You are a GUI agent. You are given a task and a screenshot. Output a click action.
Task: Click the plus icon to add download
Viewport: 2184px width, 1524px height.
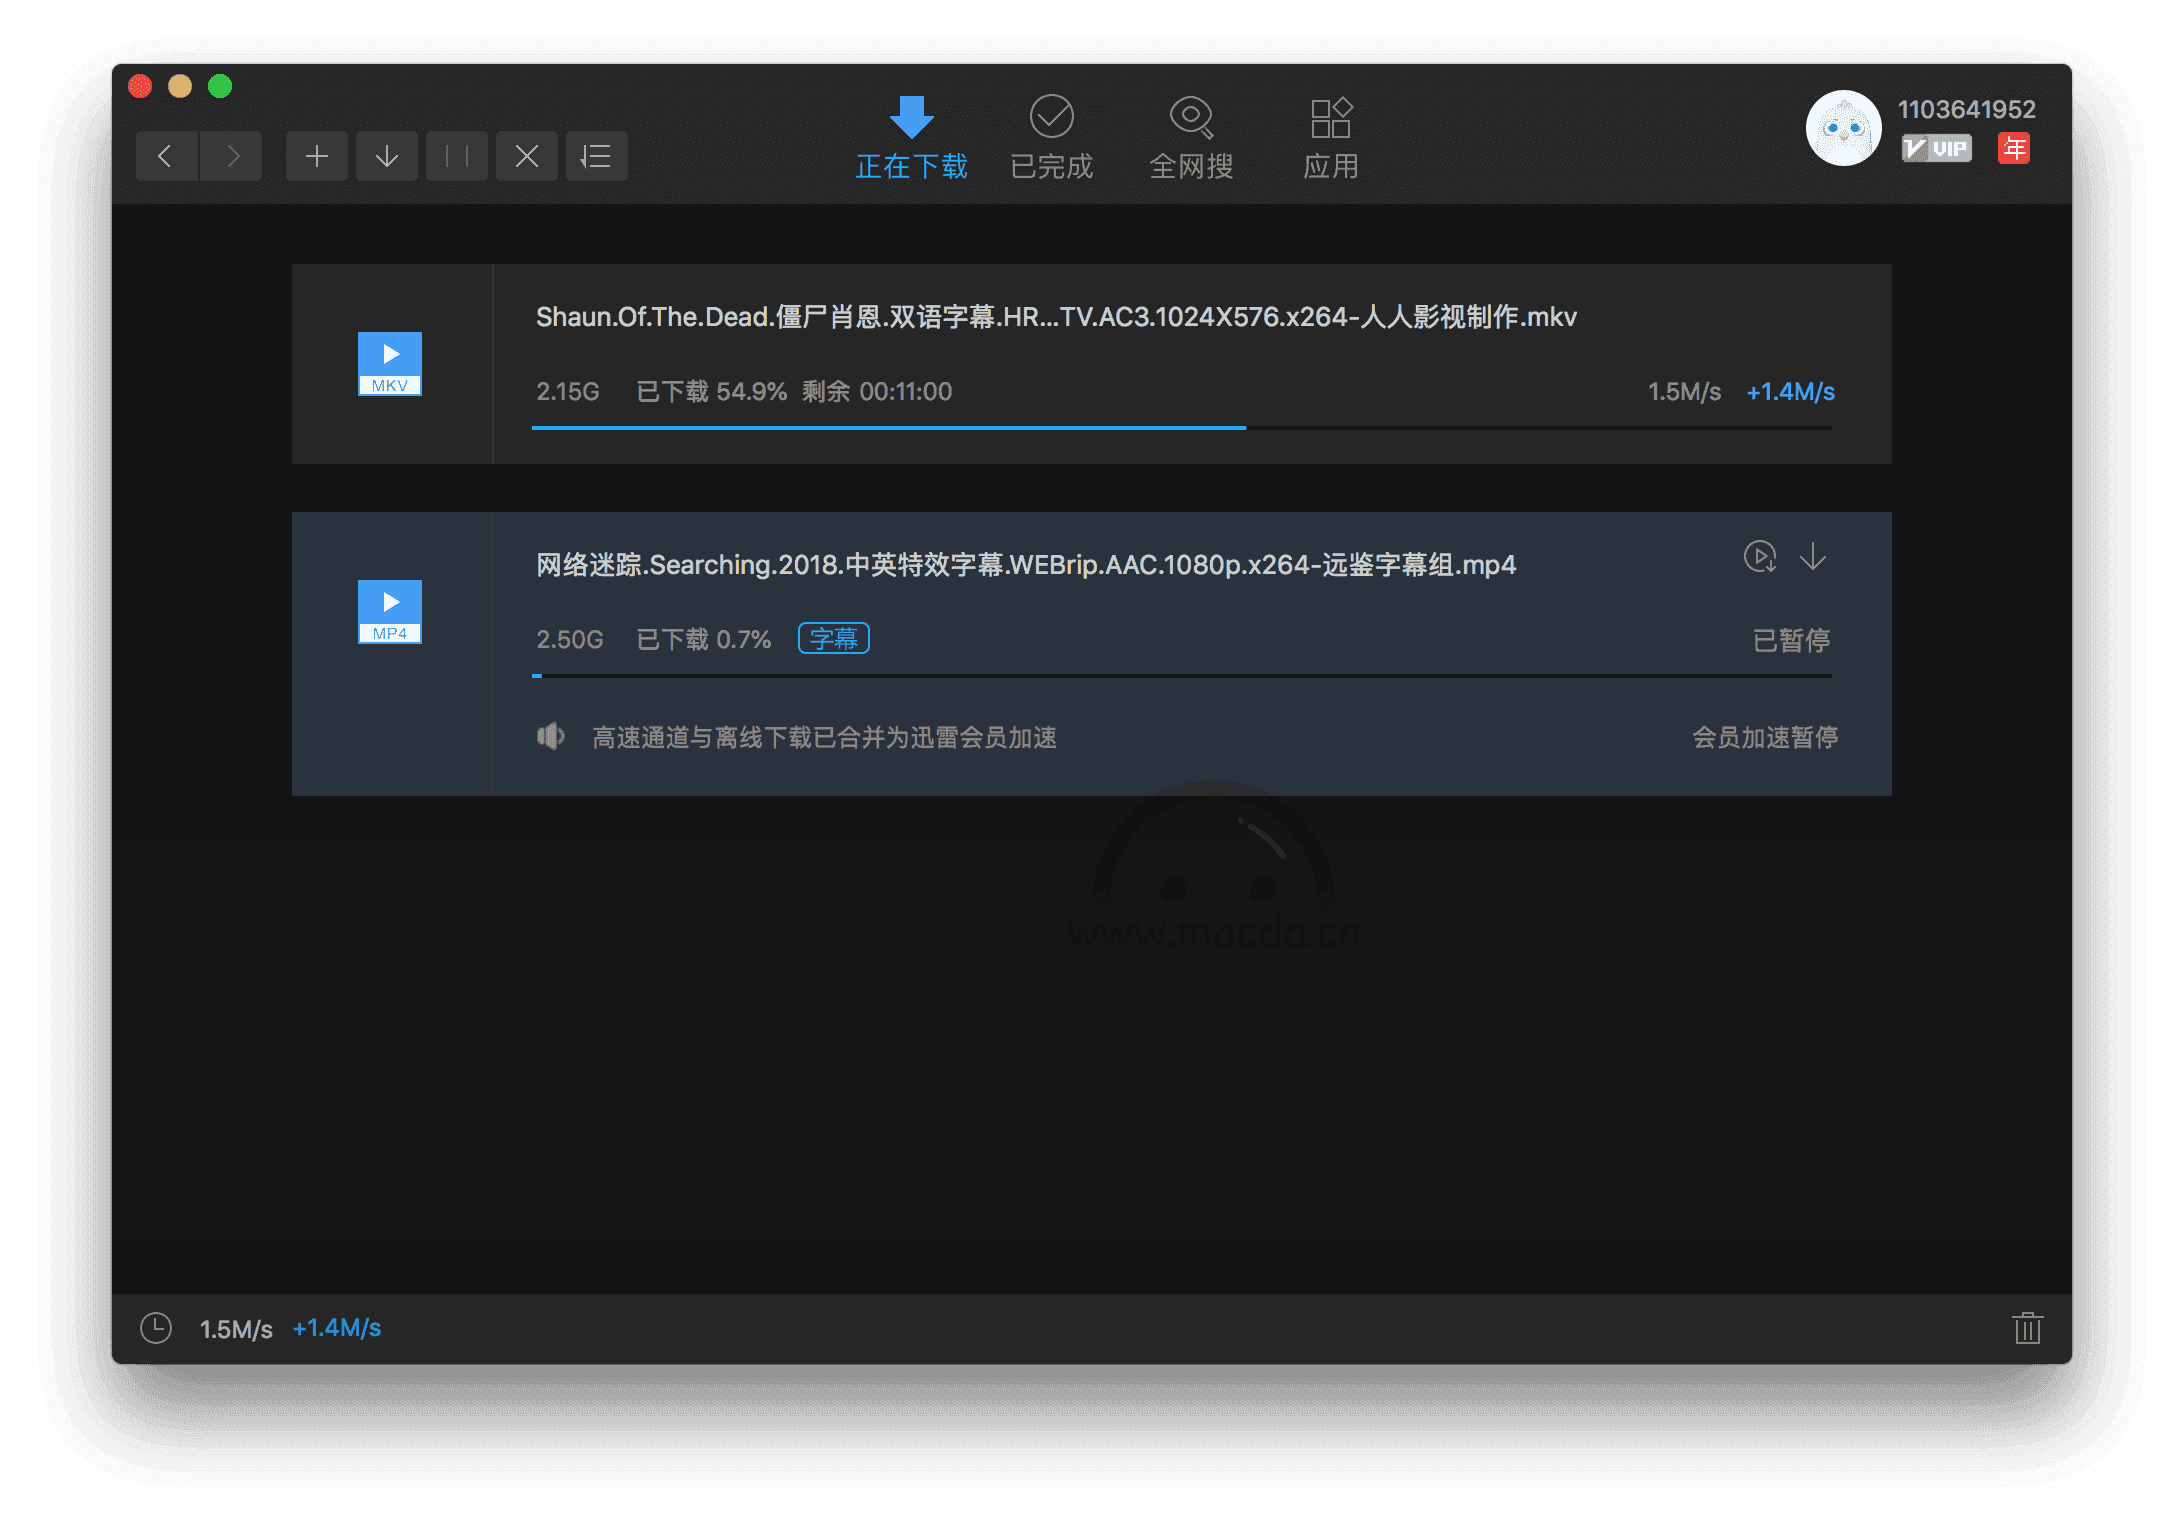317,156
